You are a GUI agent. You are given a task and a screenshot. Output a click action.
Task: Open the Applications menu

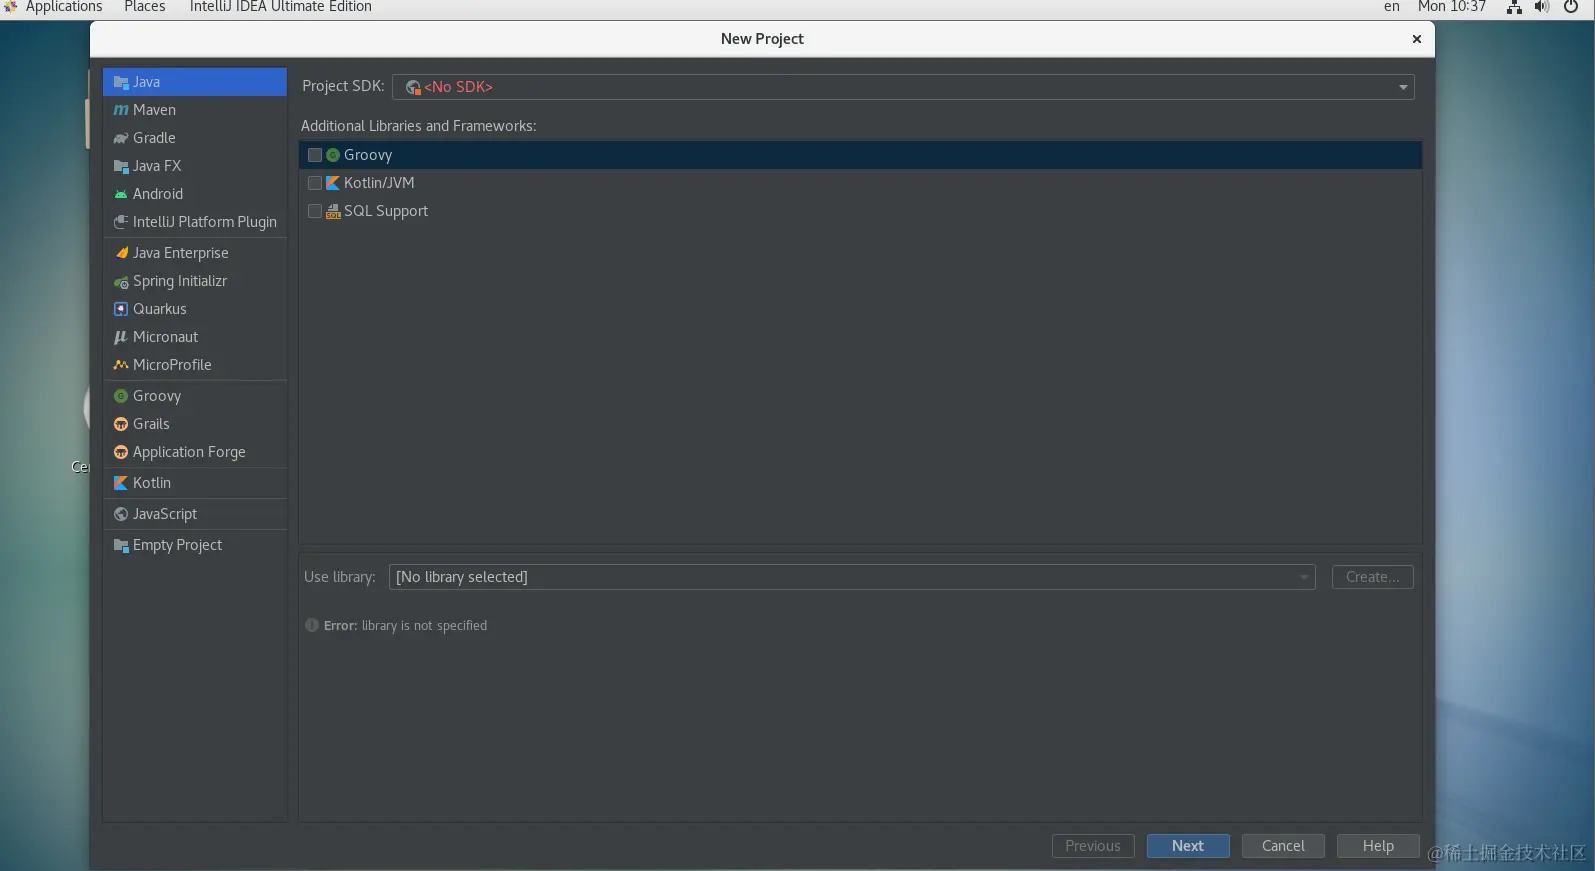(x=64, y=7)
